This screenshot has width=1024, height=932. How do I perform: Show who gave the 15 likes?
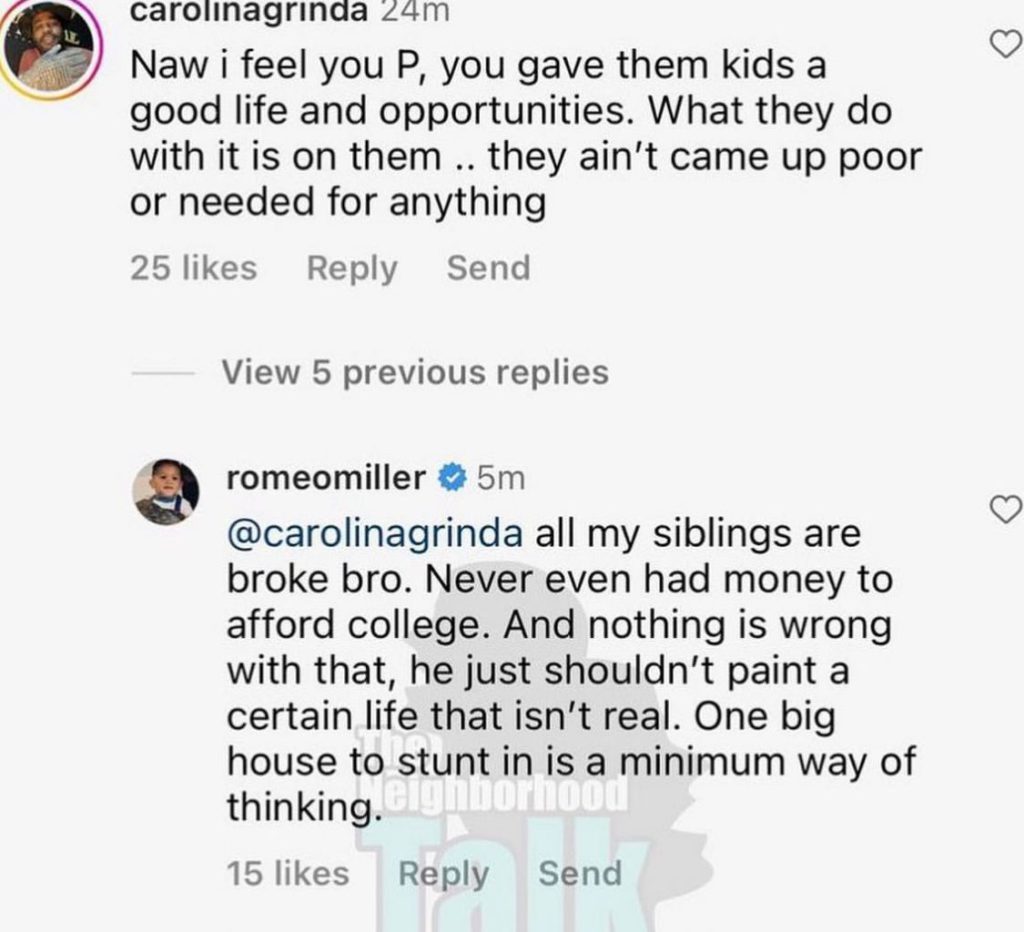coord(288,873)
